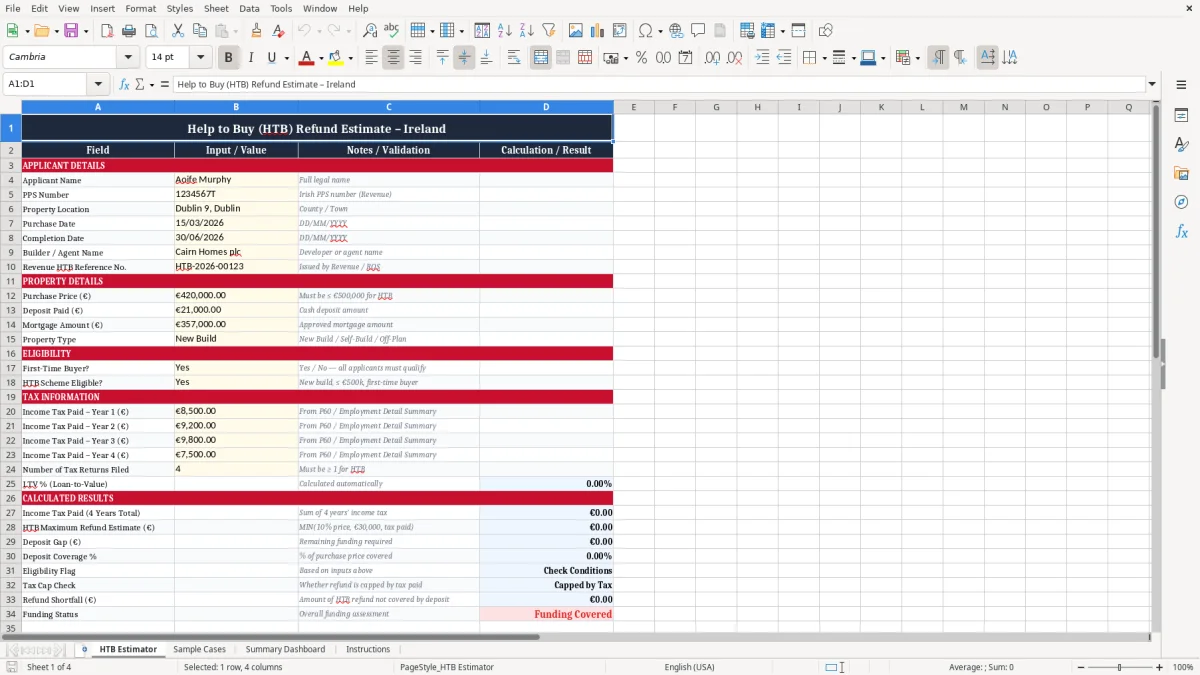Click Merge and Center Cells icon
This screenshot has height=675, width=1200.
coord(541,58)
